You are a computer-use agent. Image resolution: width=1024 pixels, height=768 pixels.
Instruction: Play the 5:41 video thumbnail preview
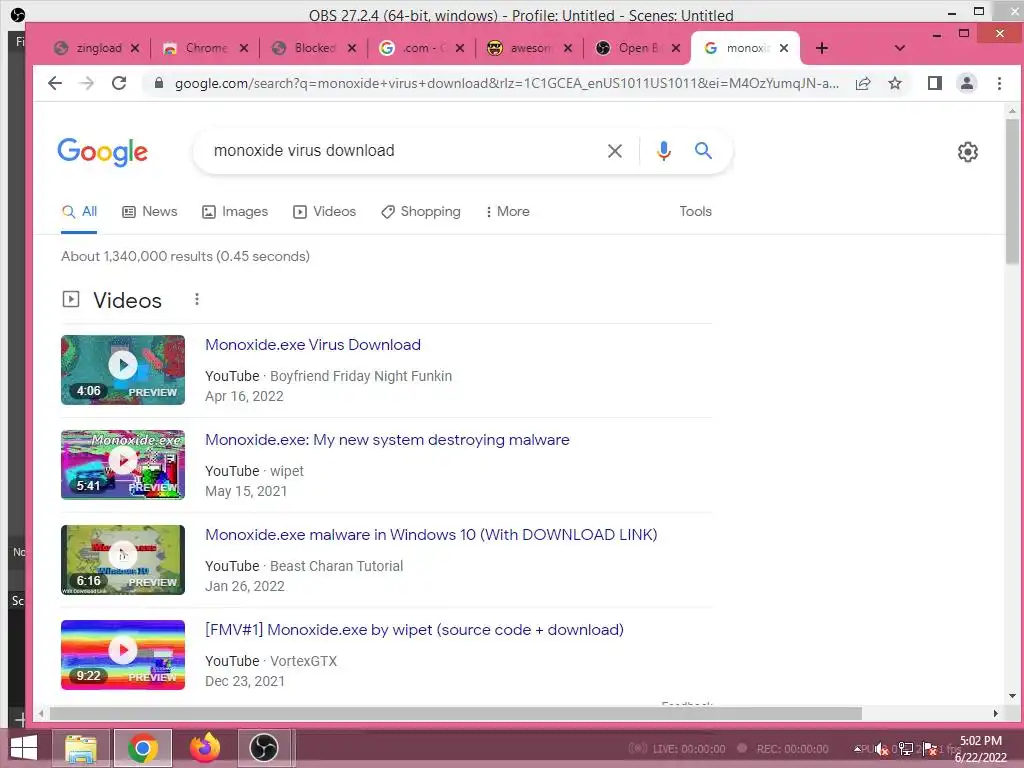click(123, 464)
